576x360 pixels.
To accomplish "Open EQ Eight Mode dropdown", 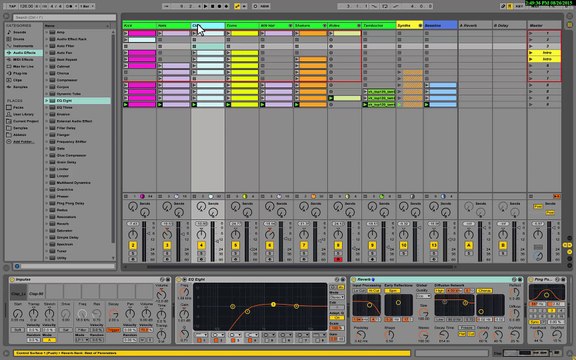I will tap(336, 297).
